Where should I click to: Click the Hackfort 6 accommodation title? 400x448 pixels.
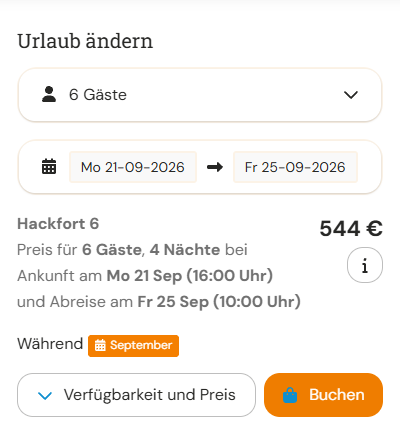pos(58,224)
